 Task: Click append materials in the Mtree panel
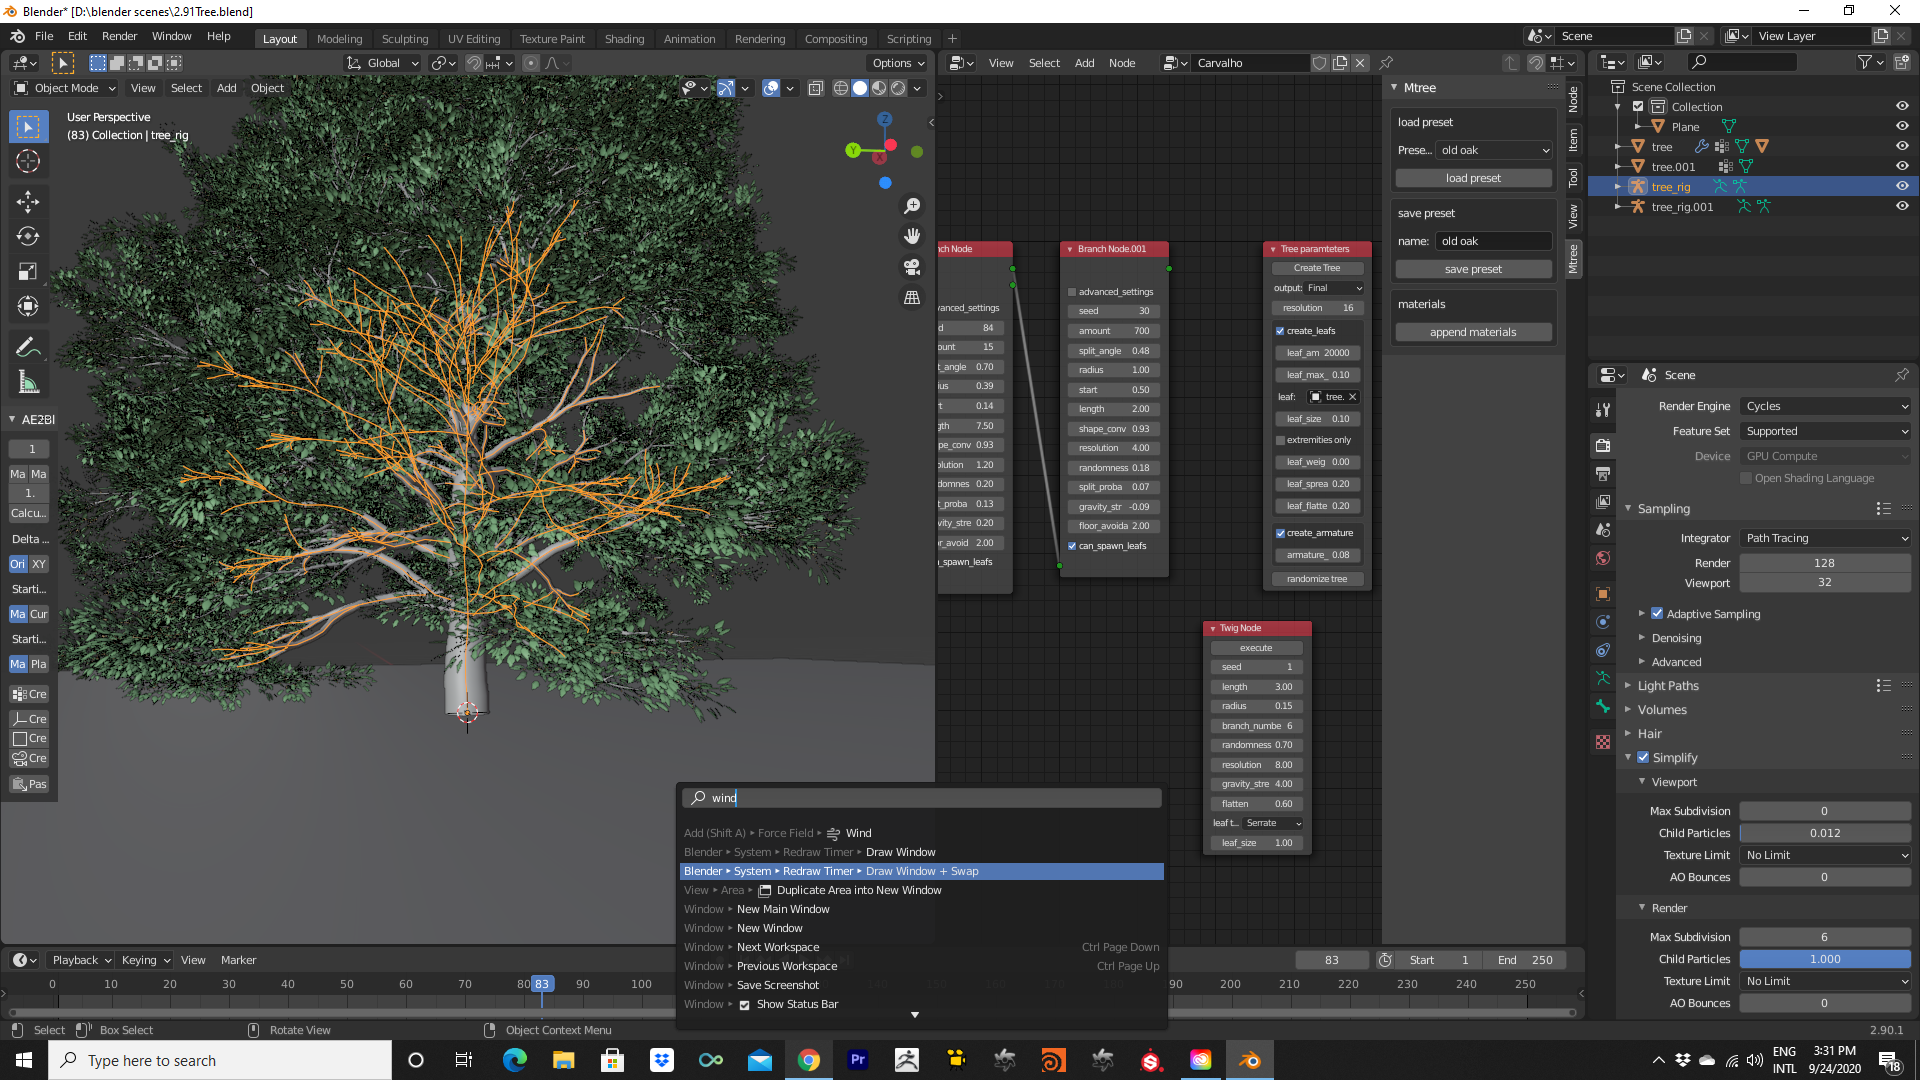1473,331
